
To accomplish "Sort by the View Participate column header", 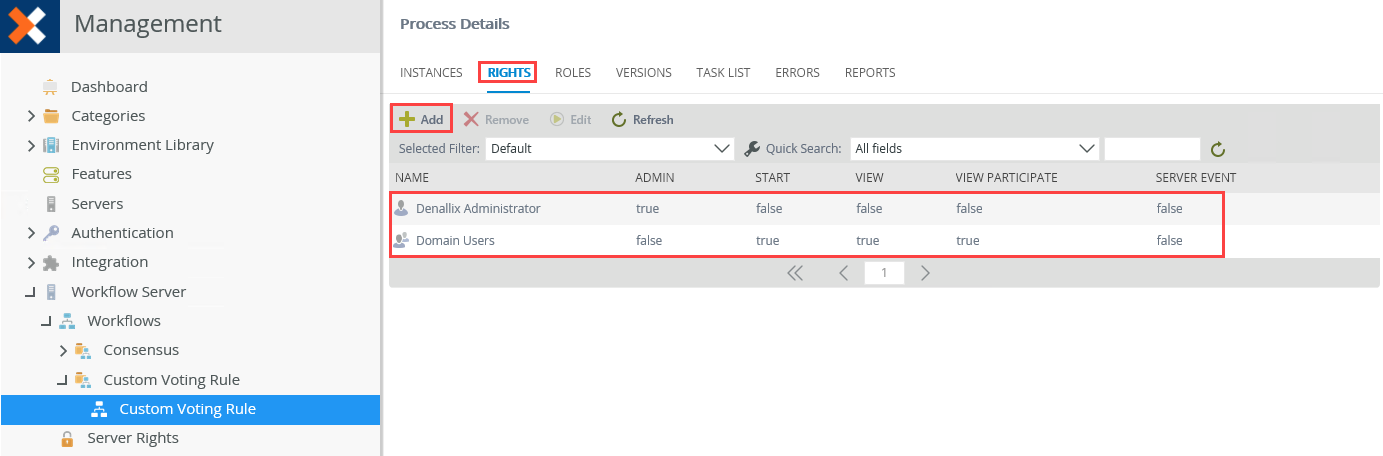I will pyautogui.click(x=1007, y=178).
